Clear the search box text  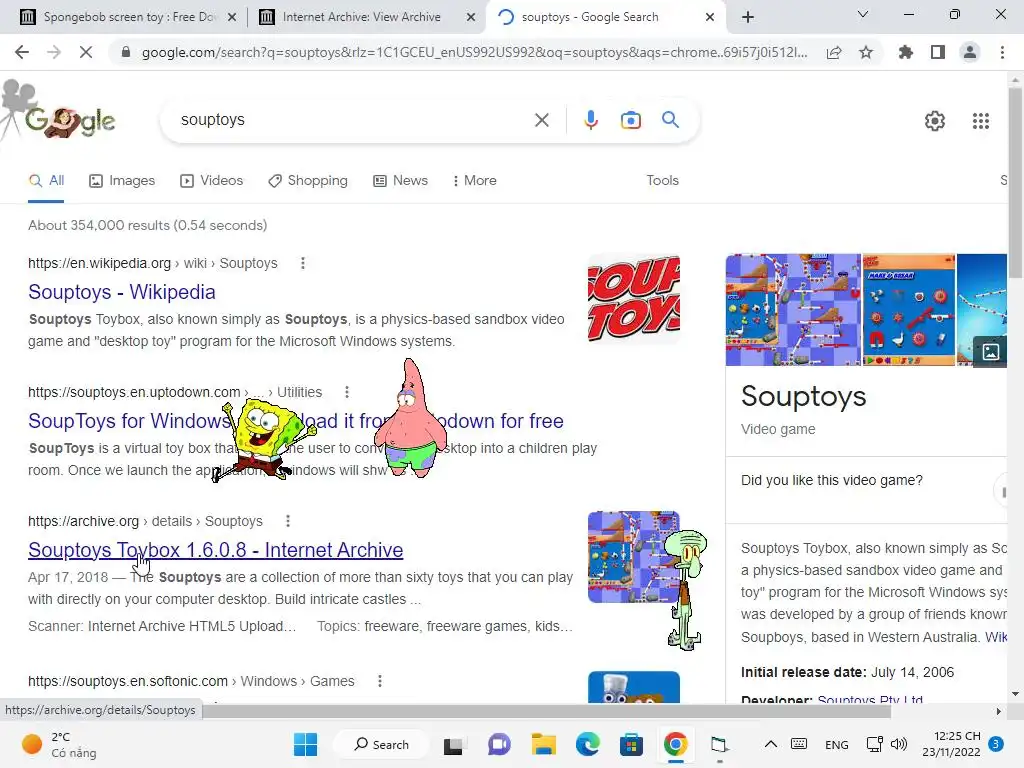(541, 120)
